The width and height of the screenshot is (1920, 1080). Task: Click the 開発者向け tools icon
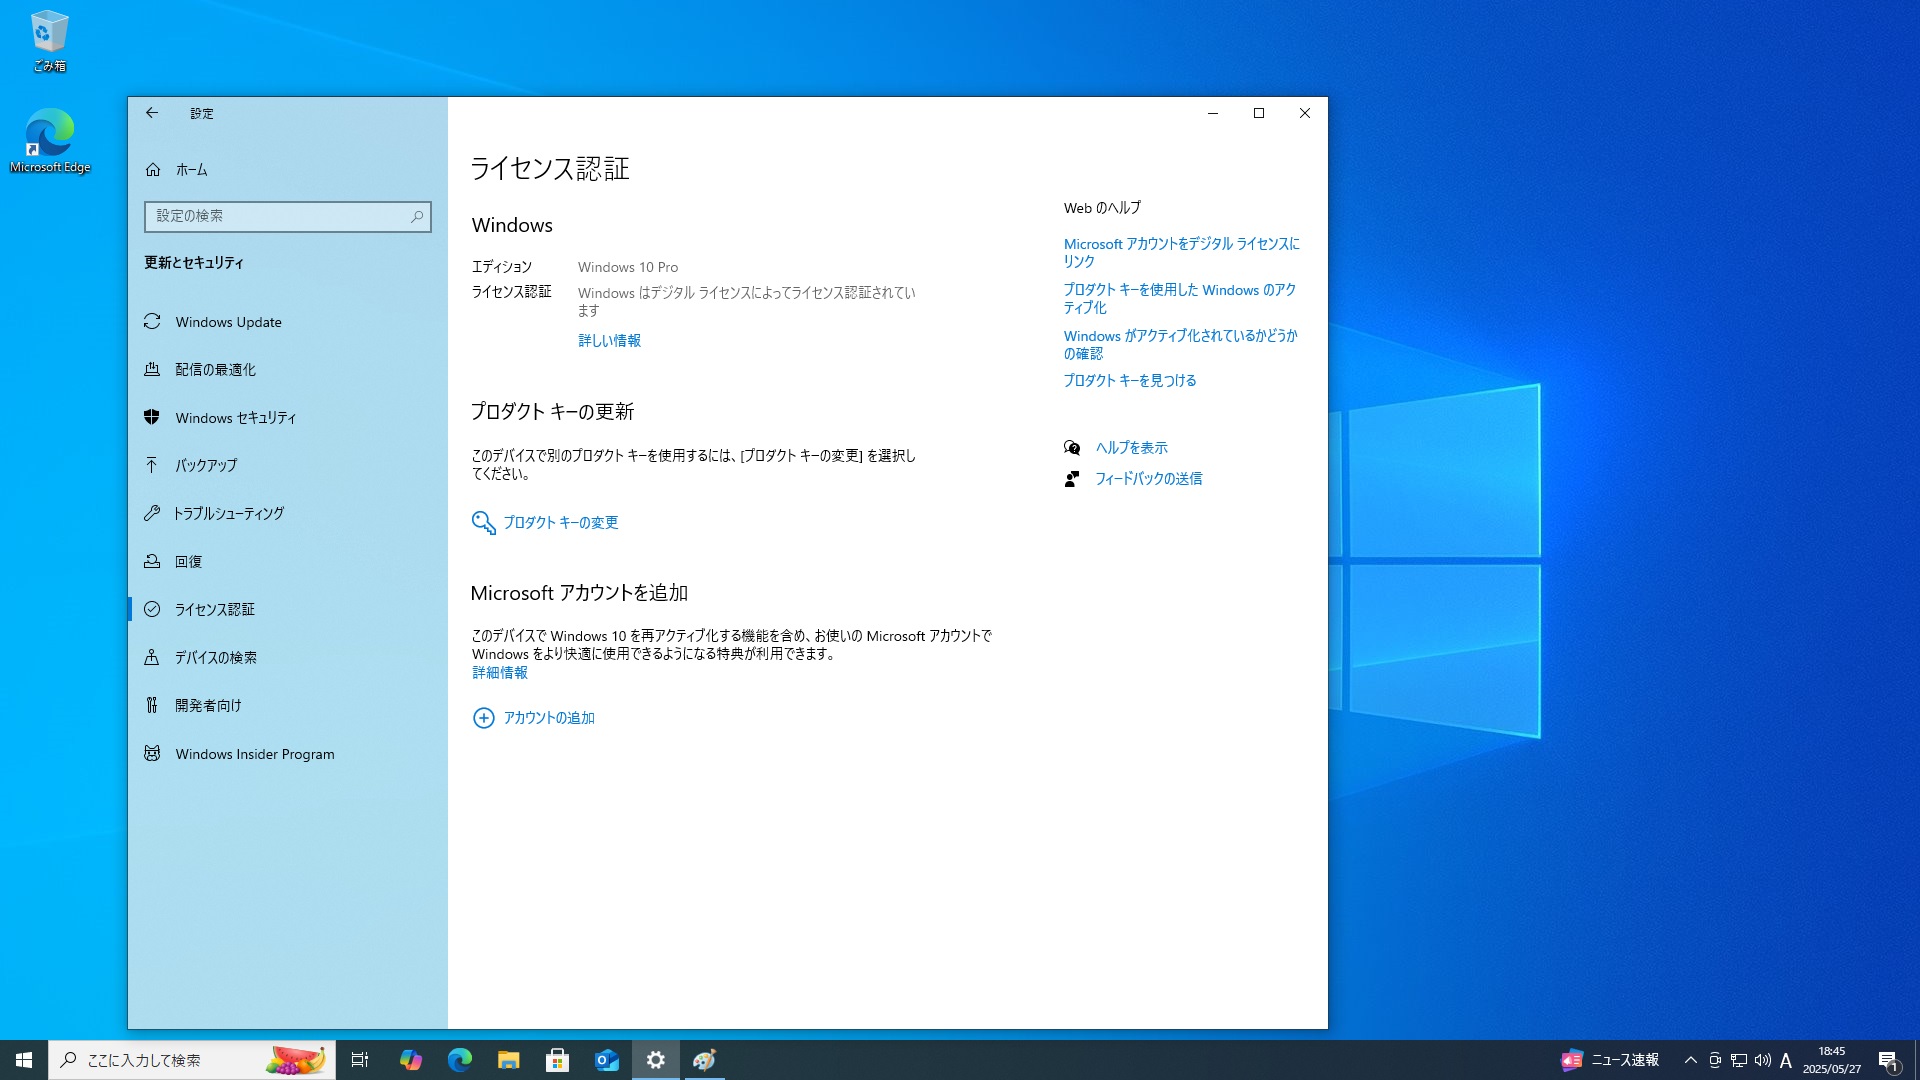tap(152, 705)
